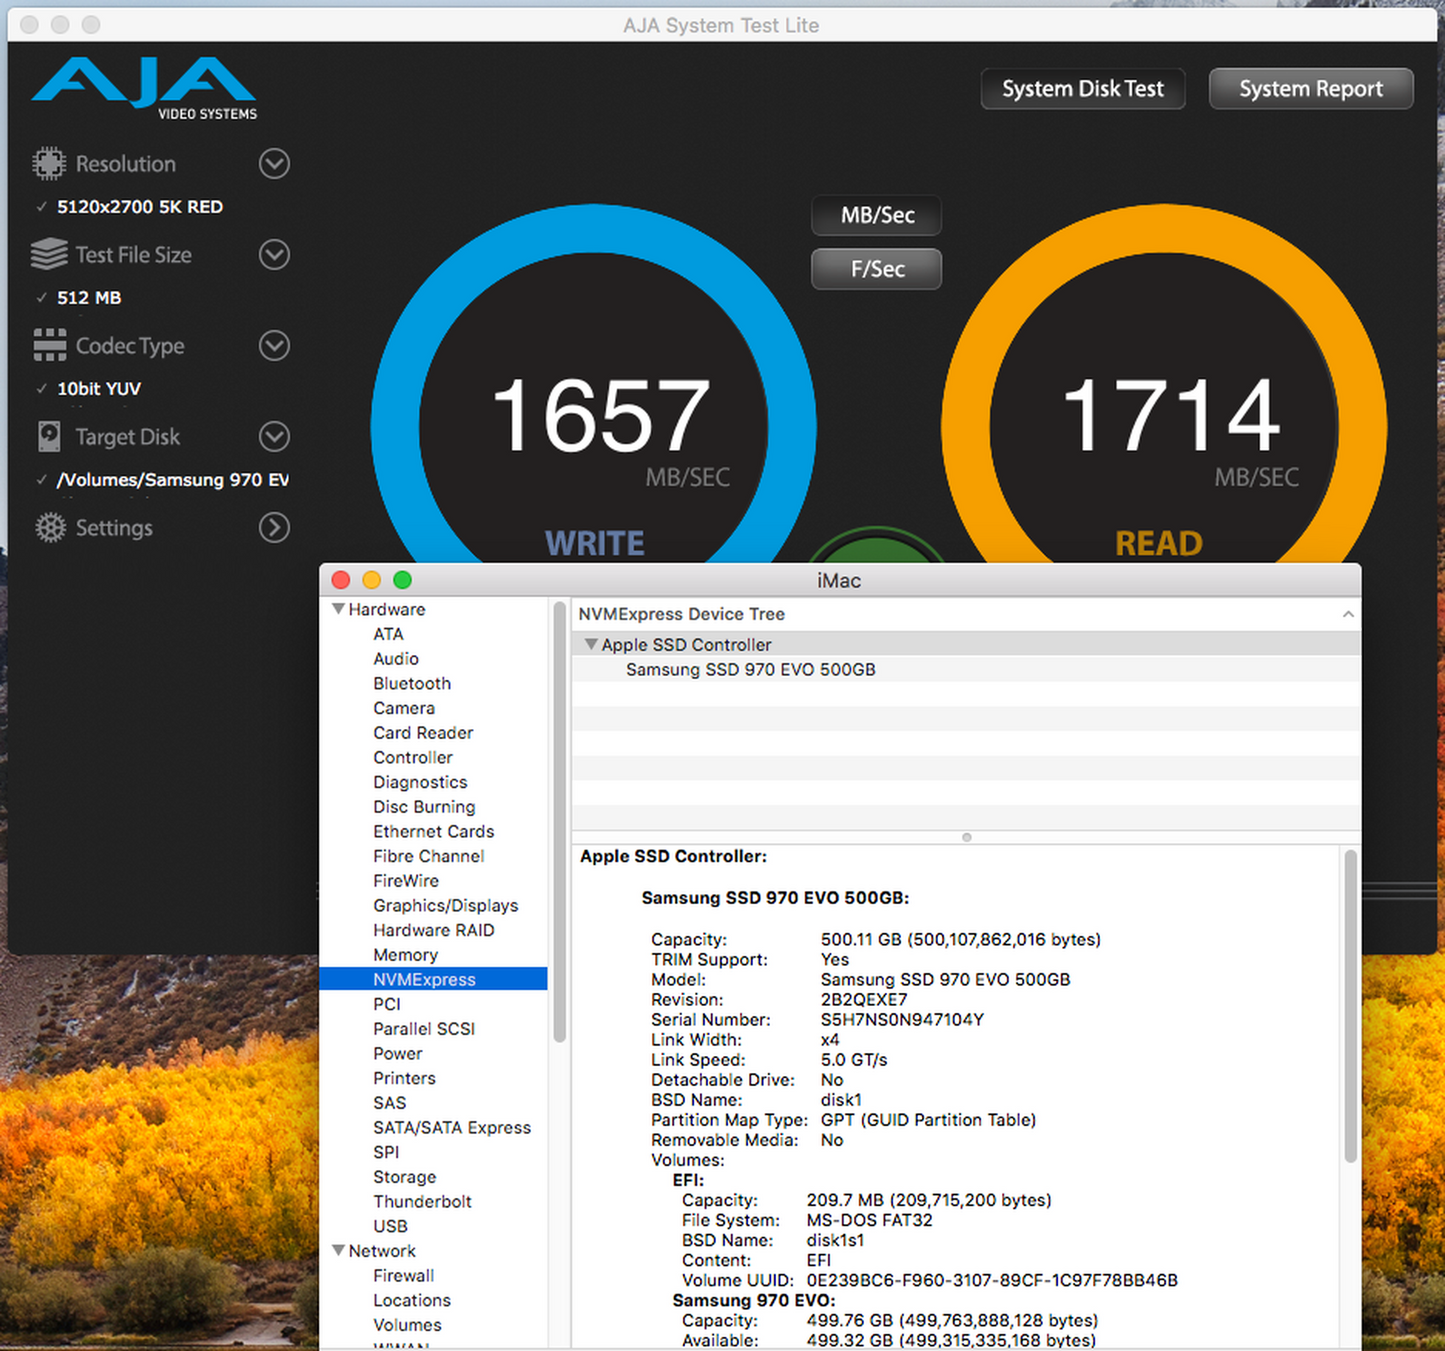Expand the Resolution dropdown arrow
This screenshot has width=1445, height=1351.
pyautogui.click(x=274, y=164)
